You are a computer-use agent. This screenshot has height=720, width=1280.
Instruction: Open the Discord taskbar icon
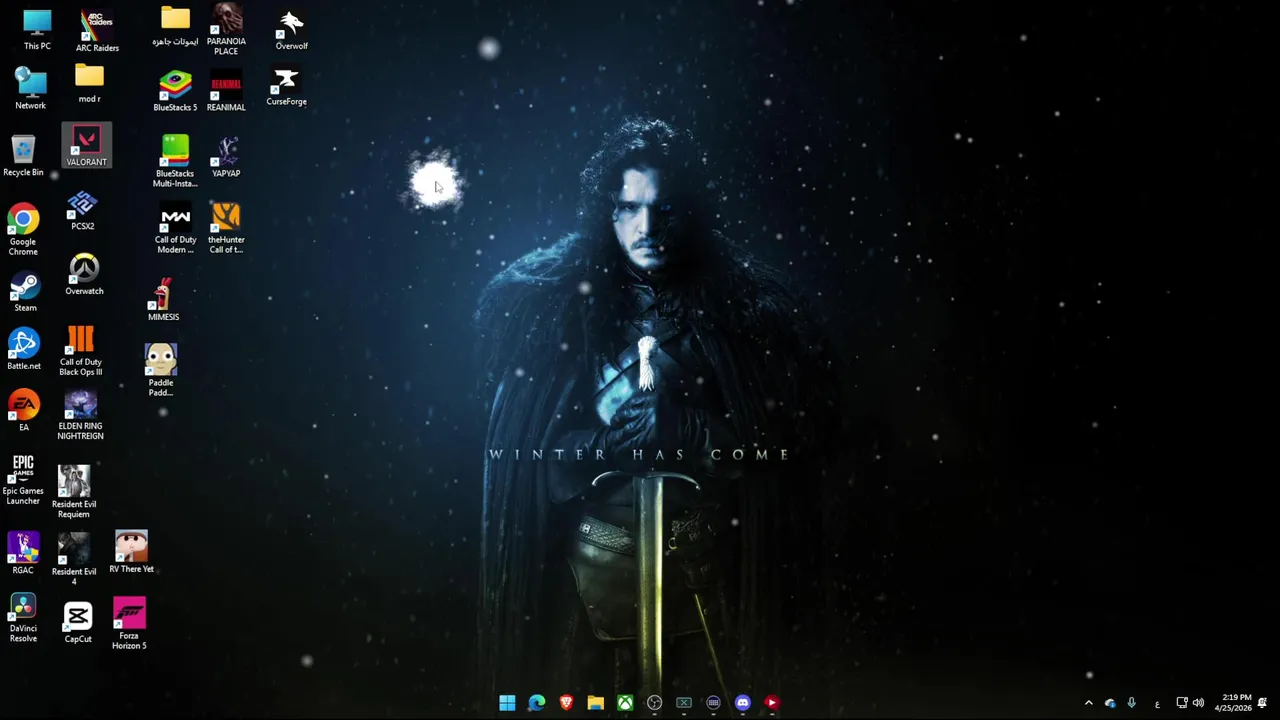pyautogui.click(x=742, y=703)
